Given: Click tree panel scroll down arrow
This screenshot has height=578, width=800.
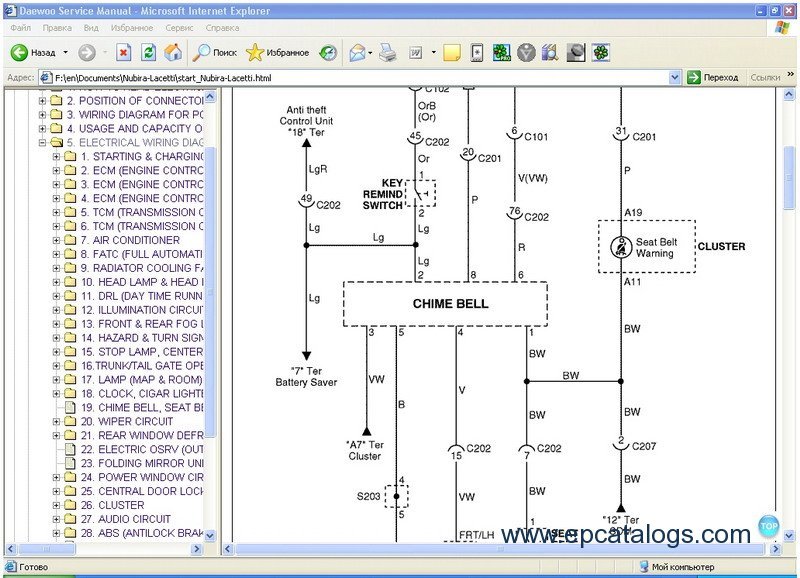Looking at the screenshot, I should [x=210, y=536].
